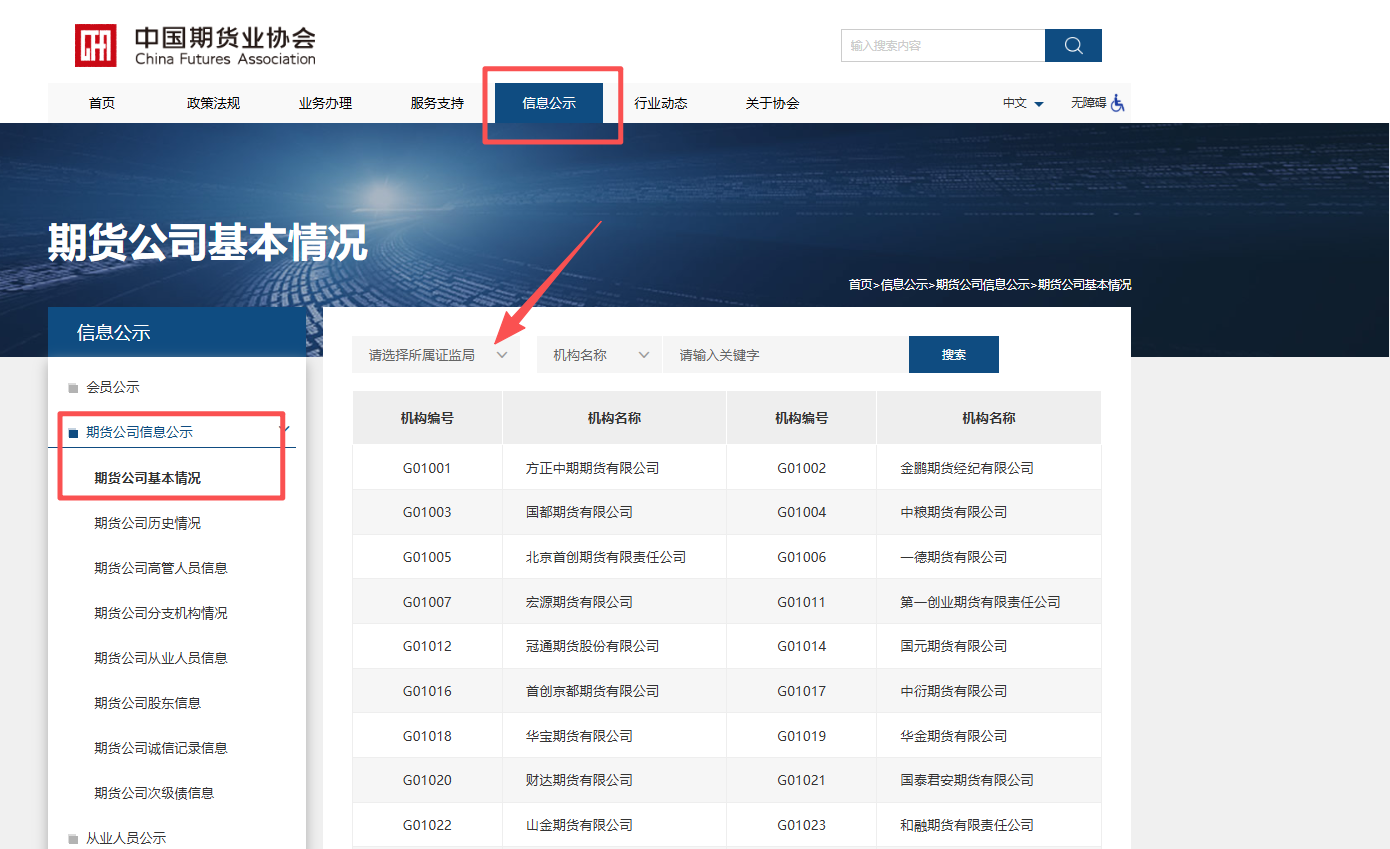This screenshot has width=1390, height=849.
Task: Click company 国都期货有限公司
Action: coord(580,512)
